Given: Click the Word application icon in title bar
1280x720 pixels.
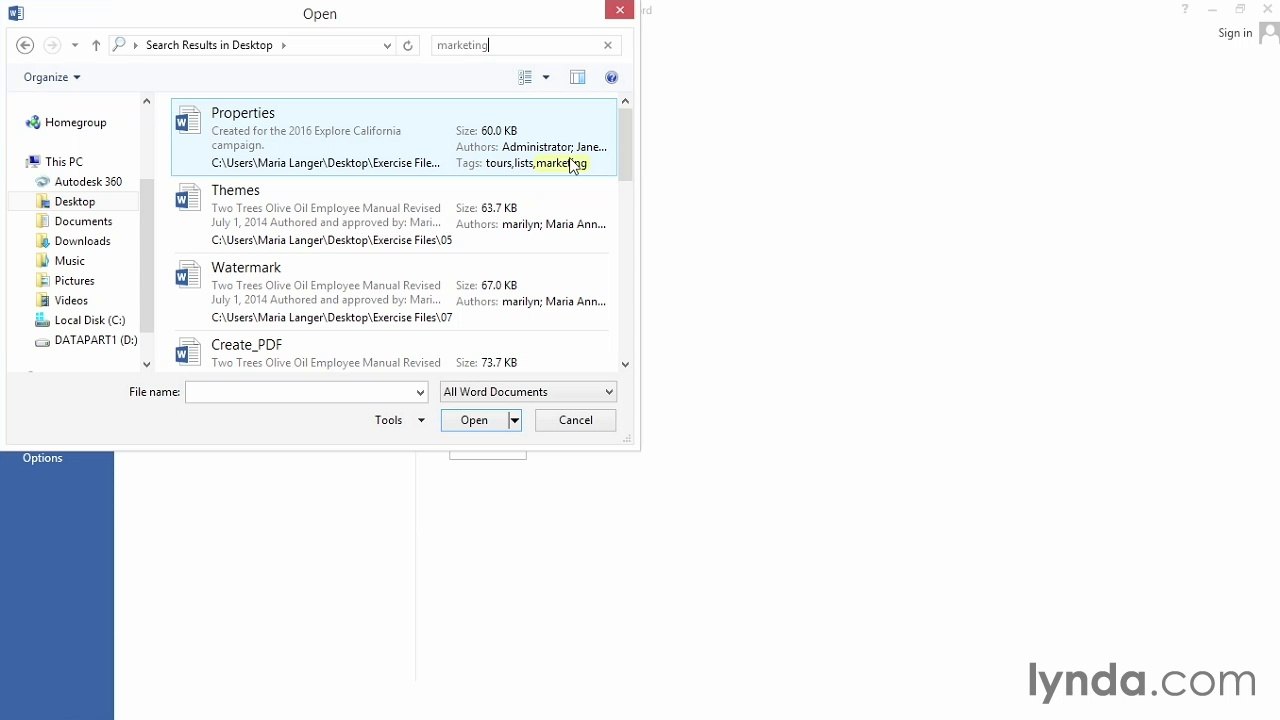Looking at the screenshot, I should (15, 13).
